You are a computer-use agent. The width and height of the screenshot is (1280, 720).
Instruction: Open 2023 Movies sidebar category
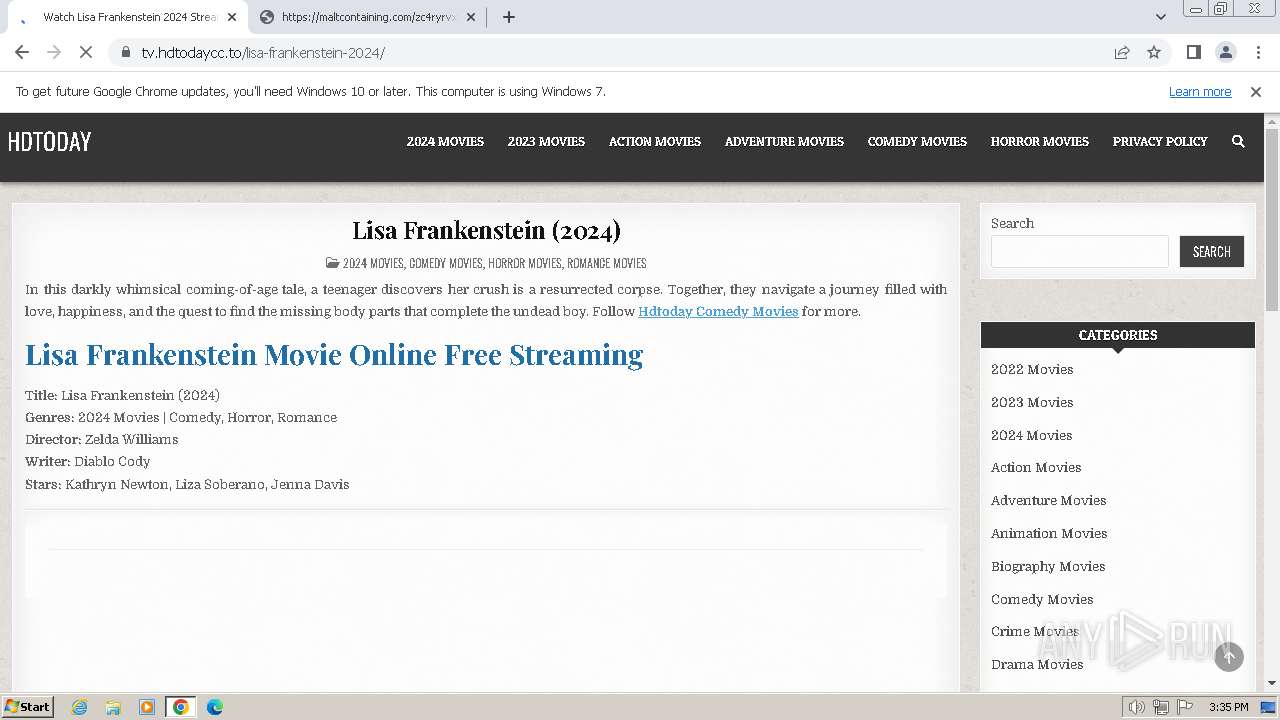(x=1032, y=403)
